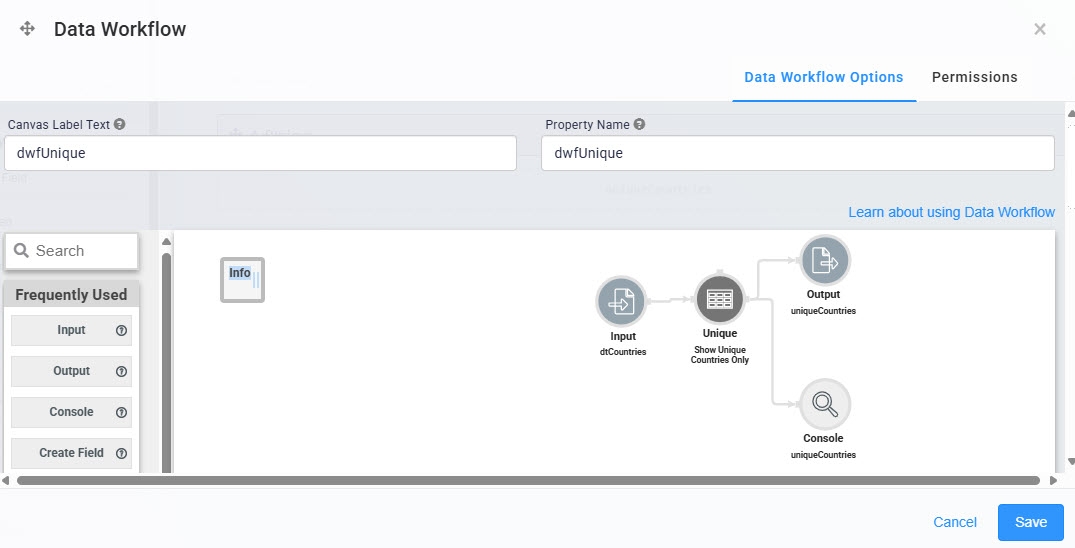Click the Output node icon in the canvas

click(825, 260)
